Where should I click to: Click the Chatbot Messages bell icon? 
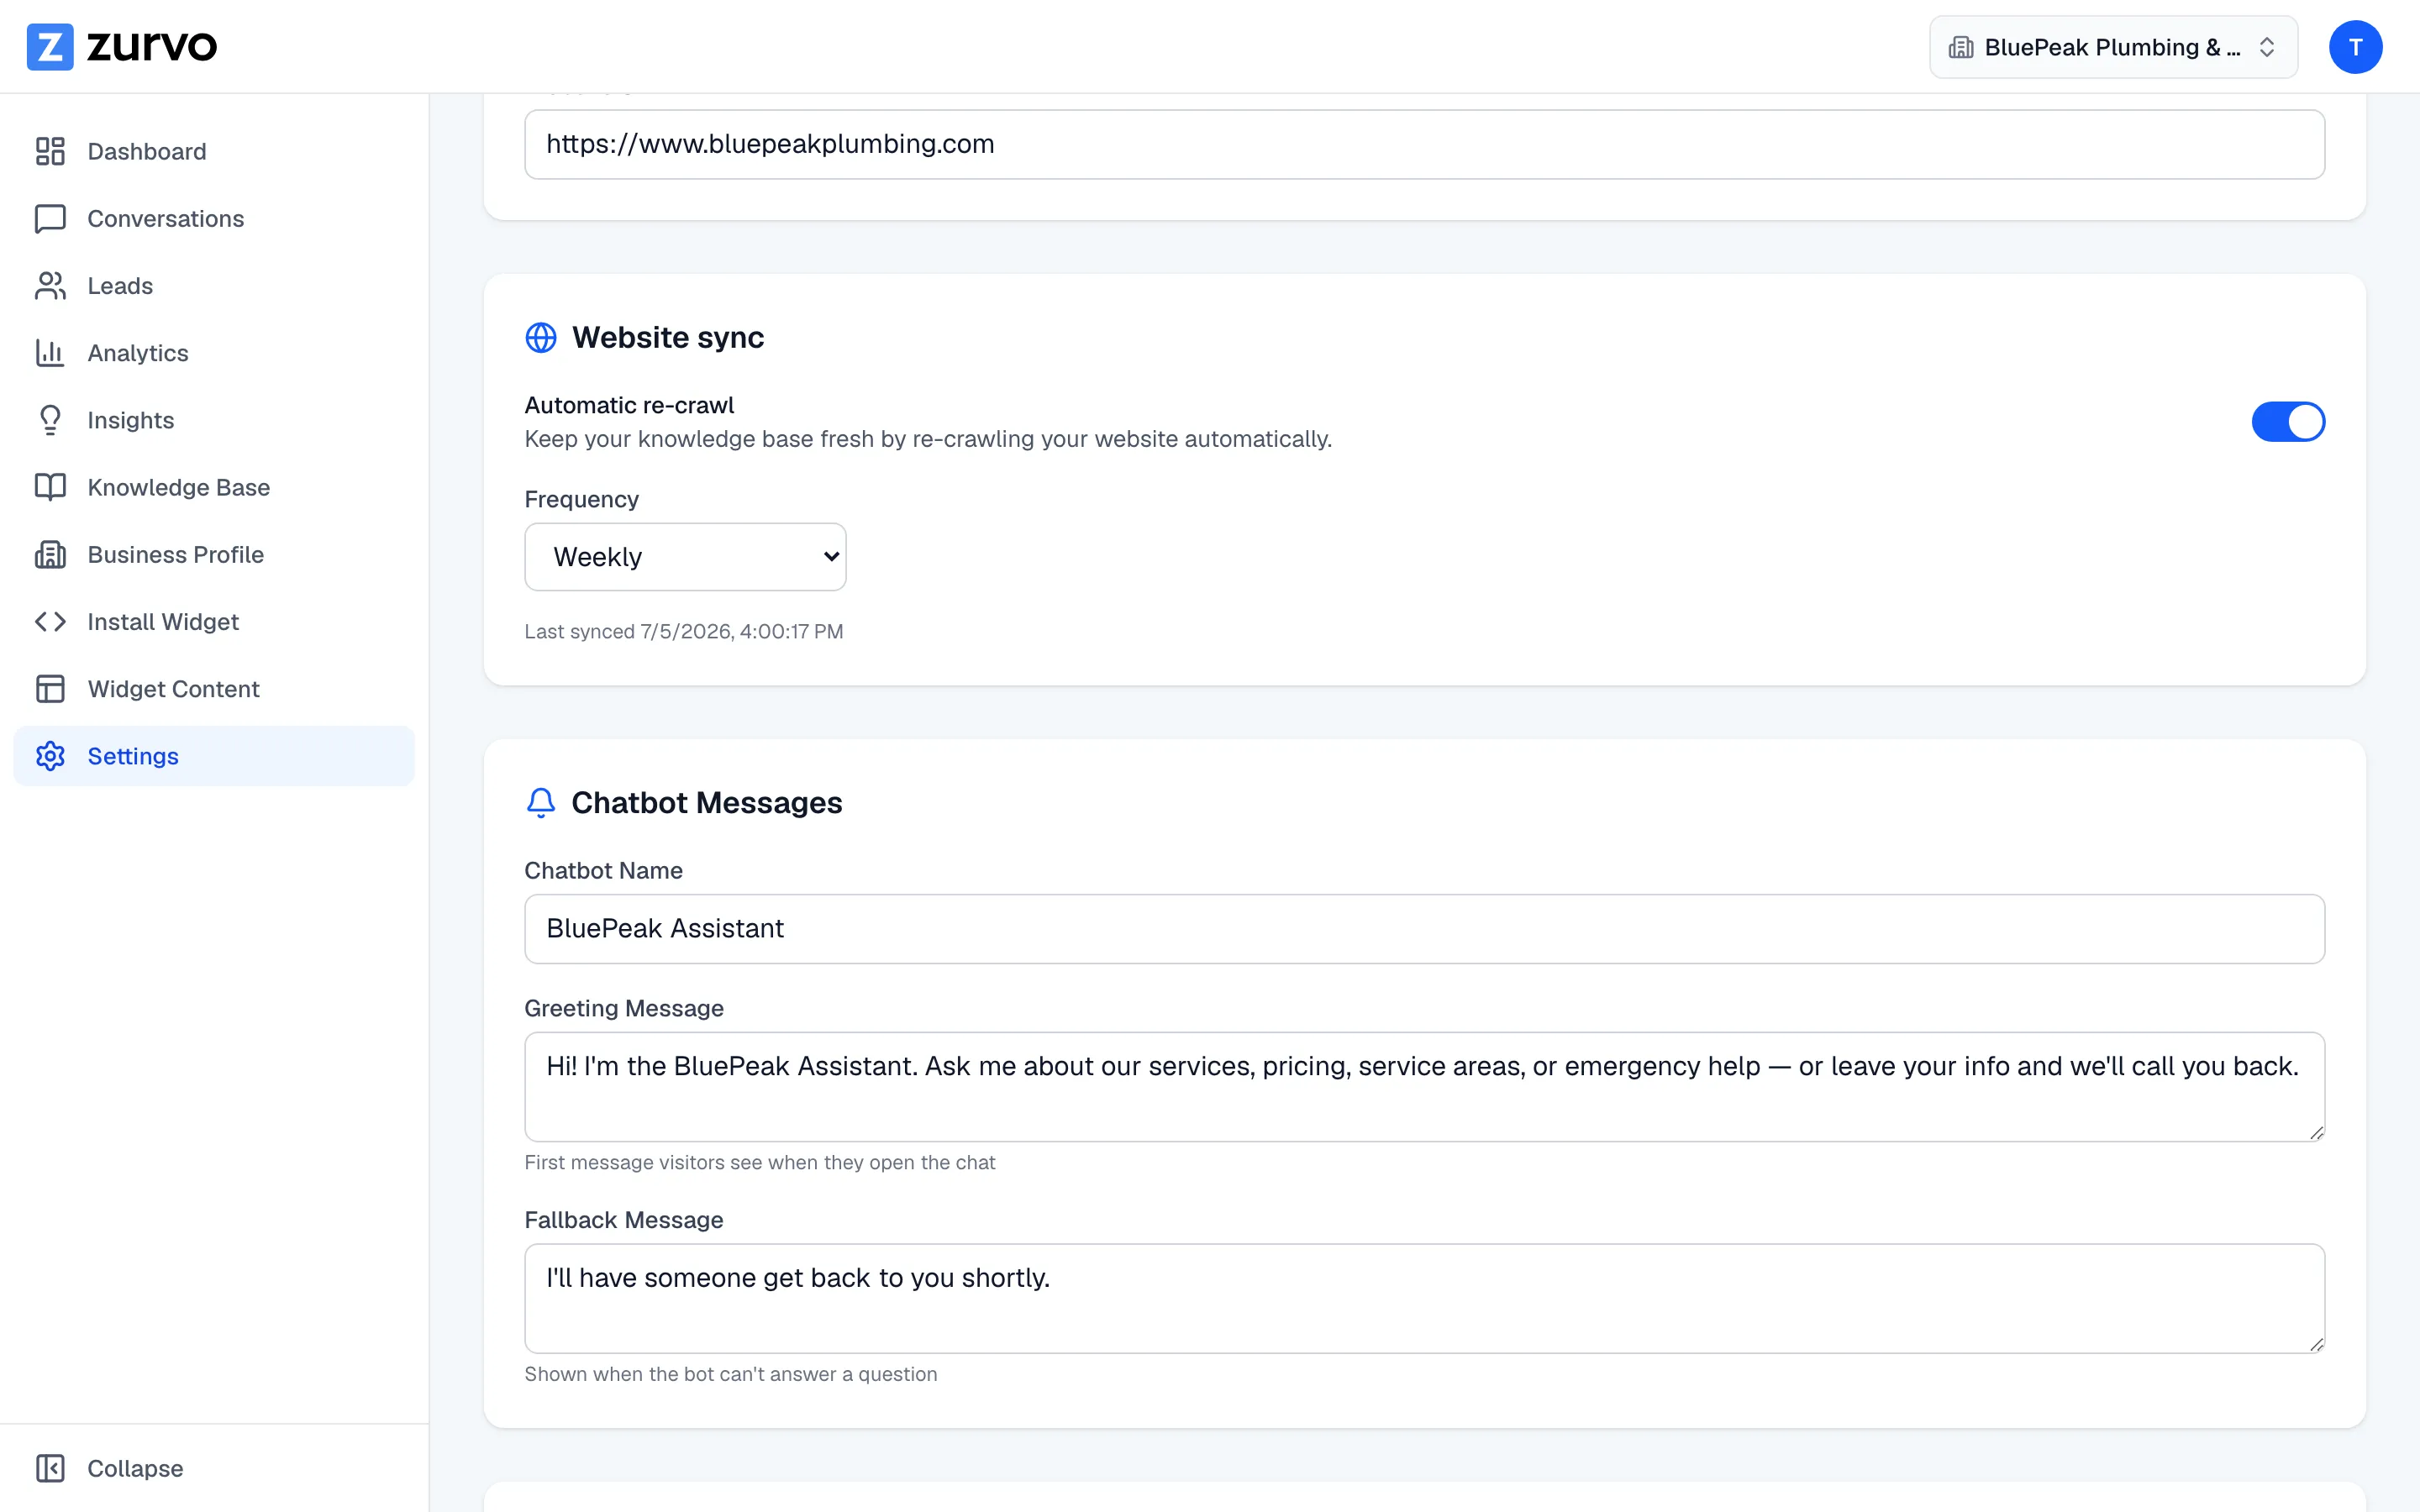pyautogui.click(x=541, y=803)
